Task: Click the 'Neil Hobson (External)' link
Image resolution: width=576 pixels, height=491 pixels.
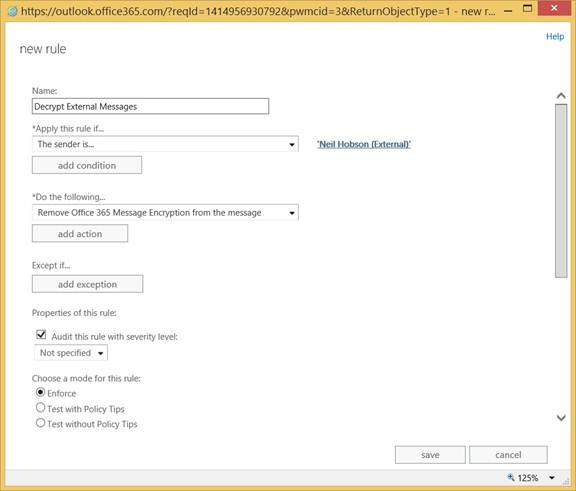Action: click(364, 144)
